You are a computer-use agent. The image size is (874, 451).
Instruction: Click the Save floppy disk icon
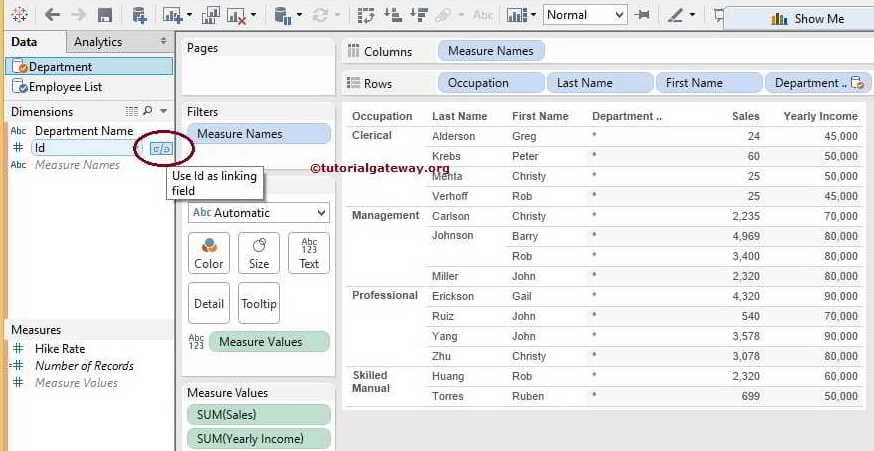pos(105,16)
